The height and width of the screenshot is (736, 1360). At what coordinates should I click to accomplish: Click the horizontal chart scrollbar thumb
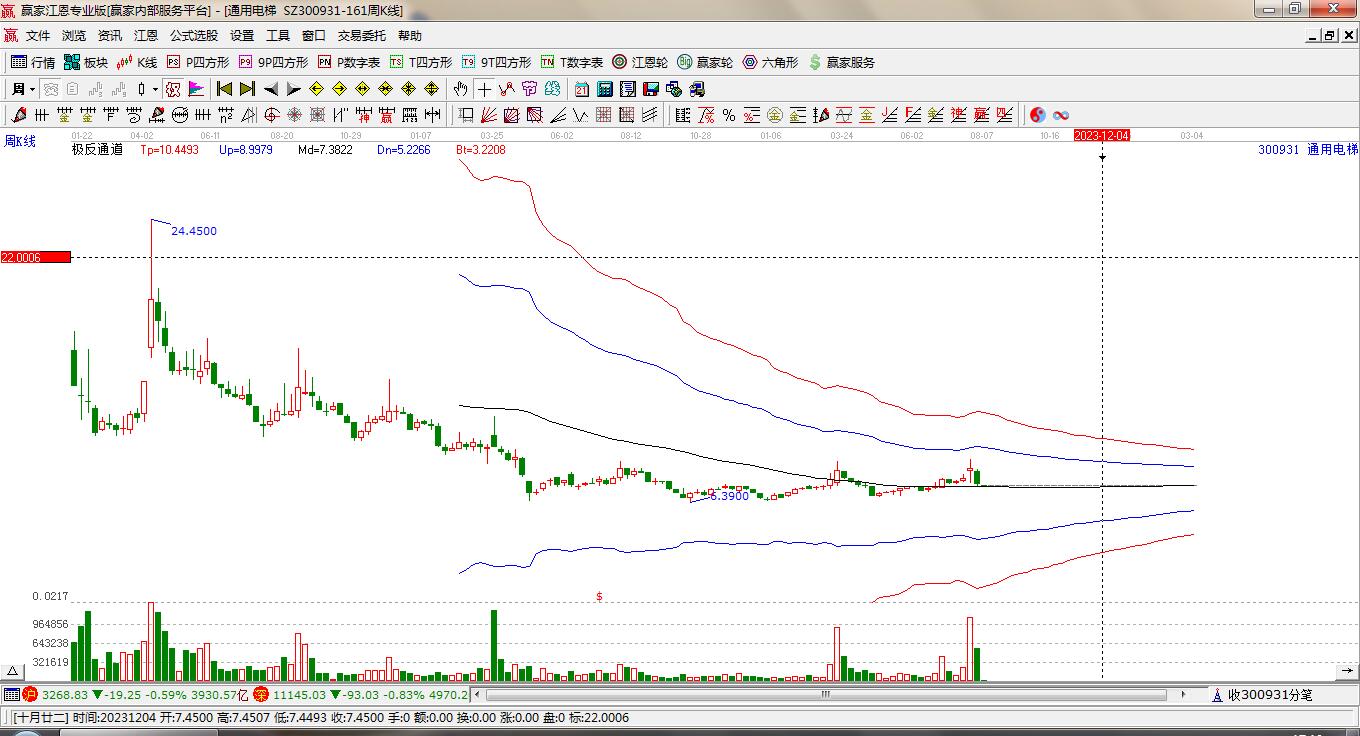coord(826,694)
